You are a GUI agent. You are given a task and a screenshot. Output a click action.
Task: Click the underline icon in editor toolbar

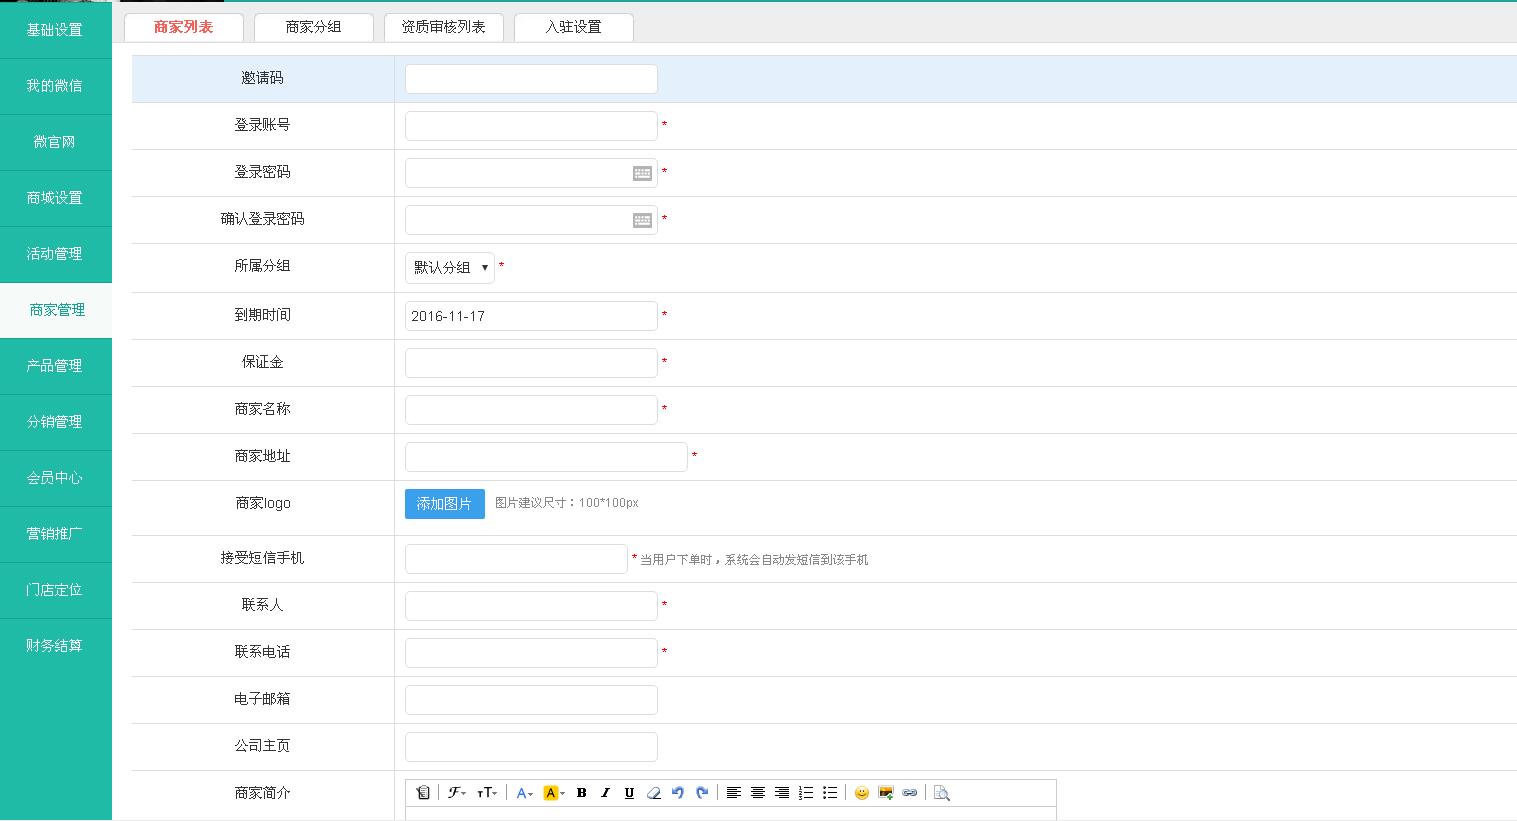pos(629,793)
